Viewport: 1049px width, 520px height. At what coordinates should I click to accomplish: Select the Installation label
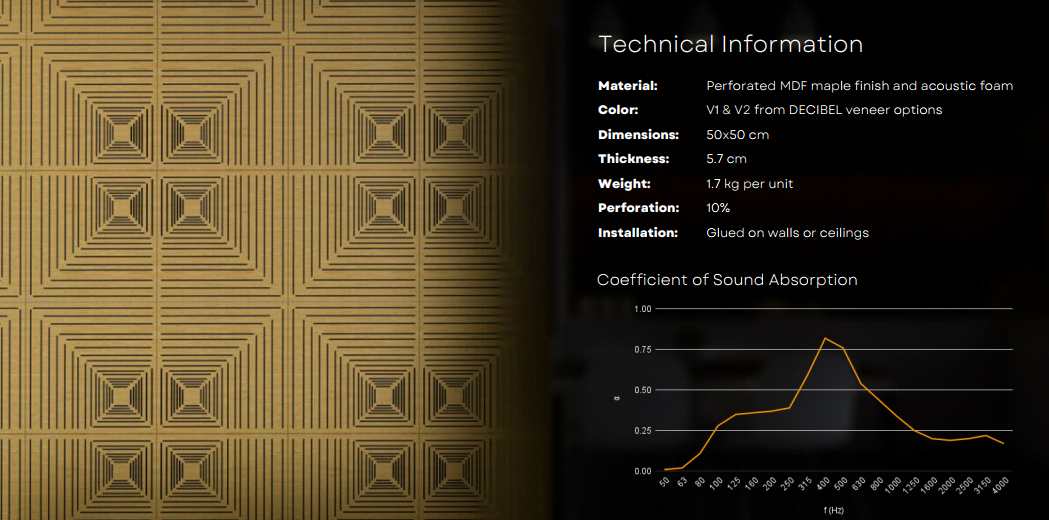pyautogui.click(x=638, y=233)
